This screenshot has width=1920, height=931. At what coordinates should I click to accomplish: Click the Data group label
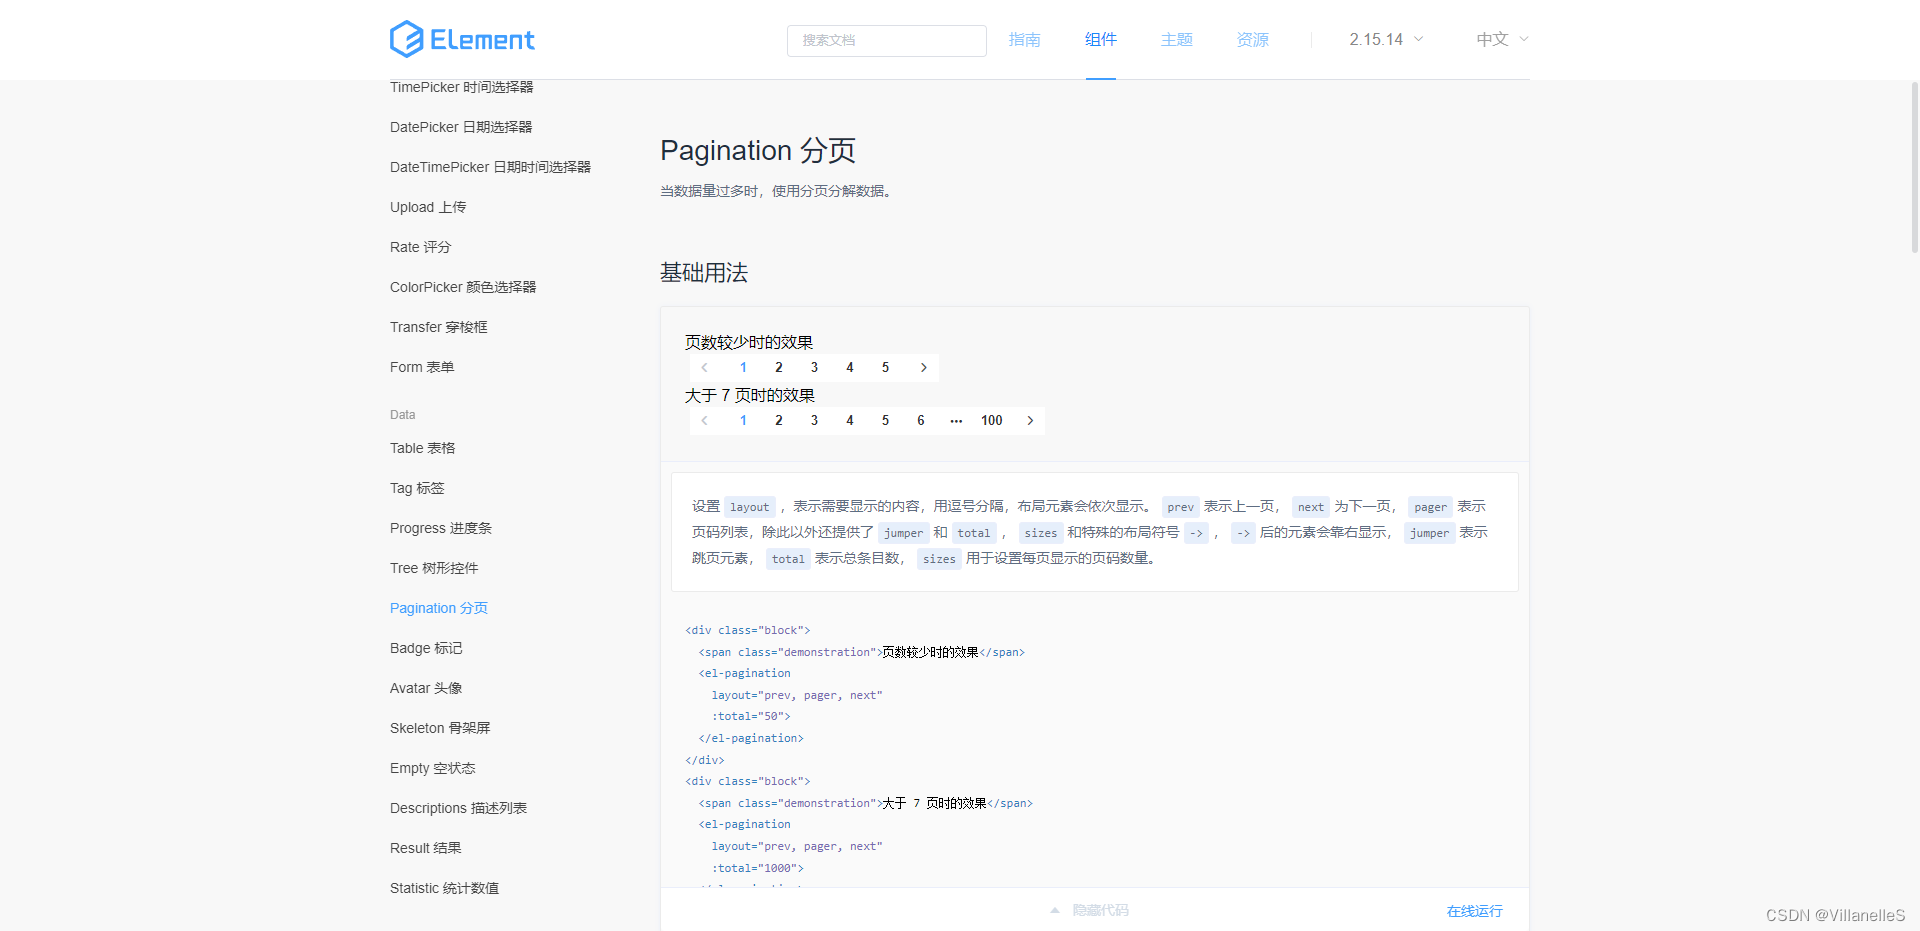402,414
